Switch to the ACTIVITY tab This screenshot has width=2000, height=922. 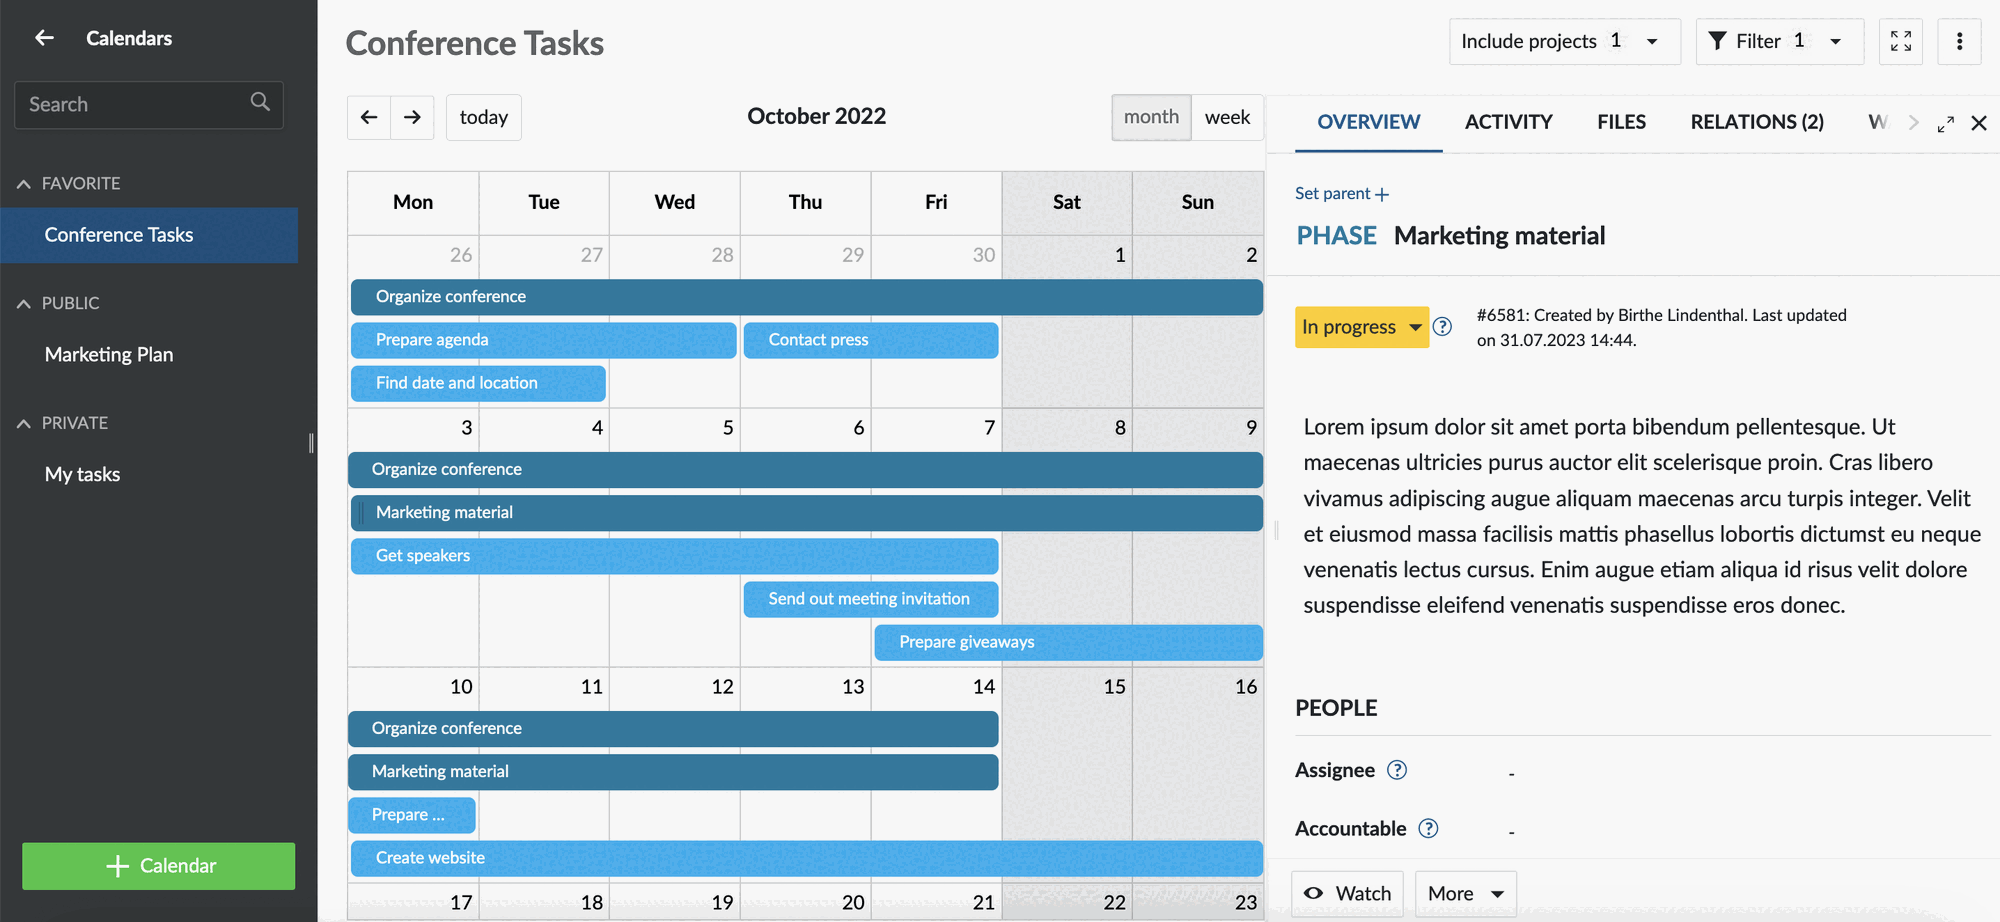(x=1508, y=122)
